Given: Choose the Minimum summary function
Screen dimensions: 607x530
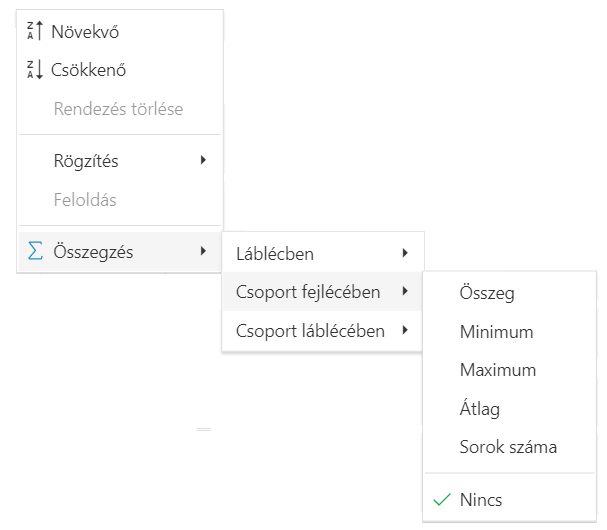Looking at the screenshot, I should point(496,332).
